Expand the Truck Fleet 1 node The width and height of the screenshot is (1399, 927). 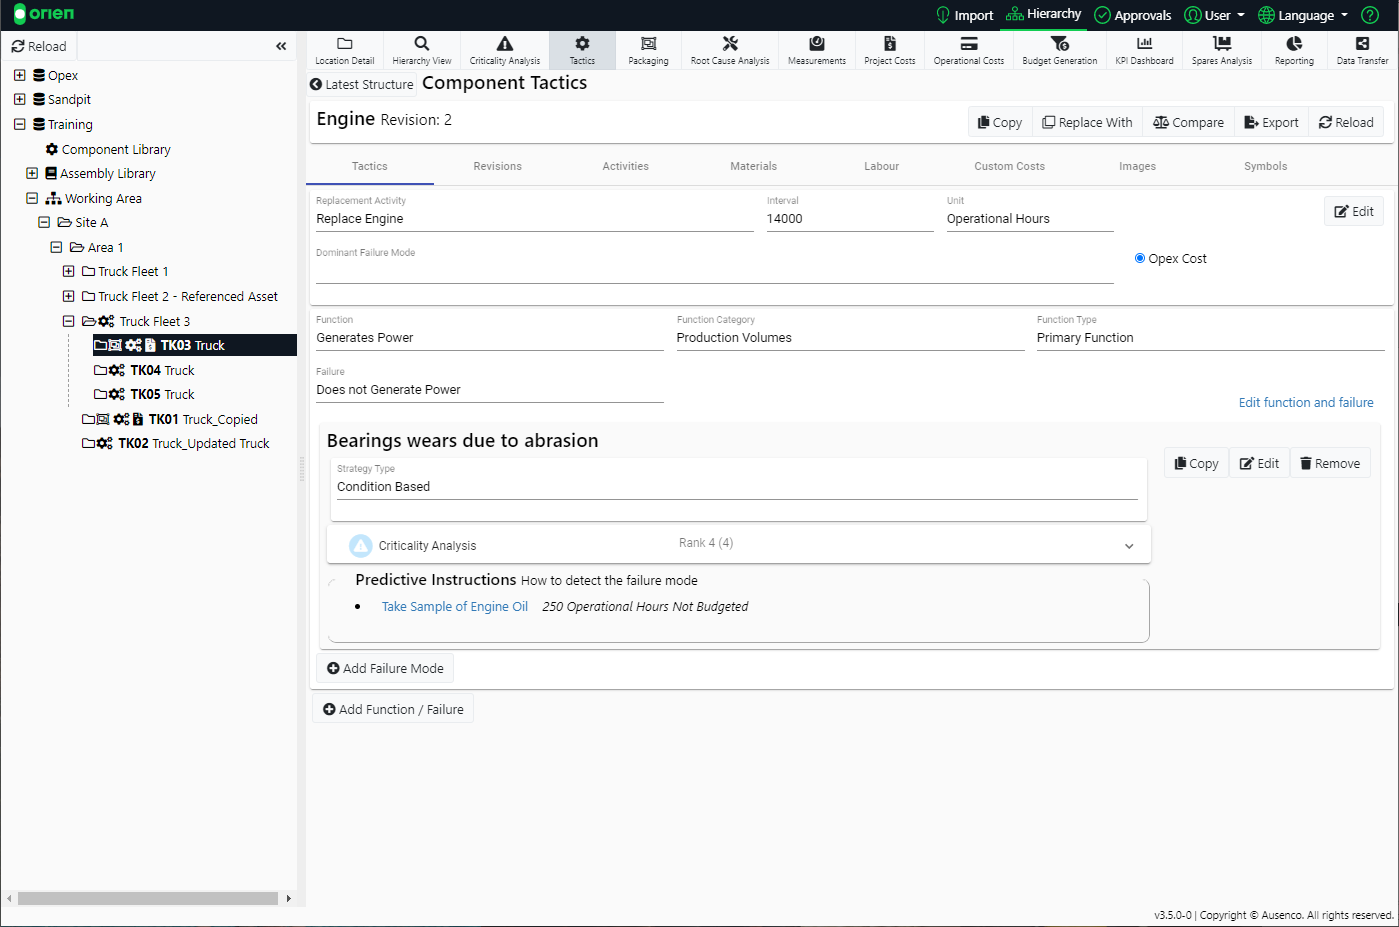click(68, 271)
